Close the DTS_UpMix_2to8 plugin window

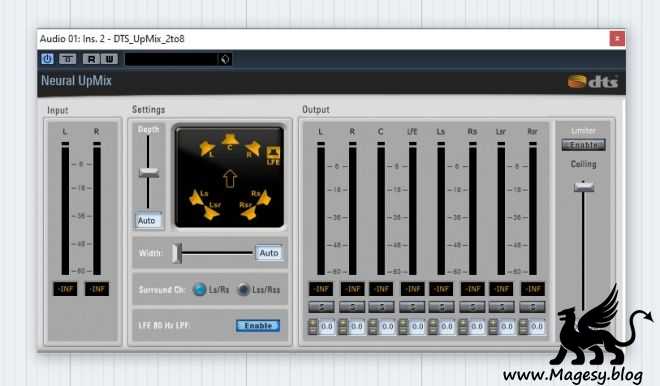point(617,38)
